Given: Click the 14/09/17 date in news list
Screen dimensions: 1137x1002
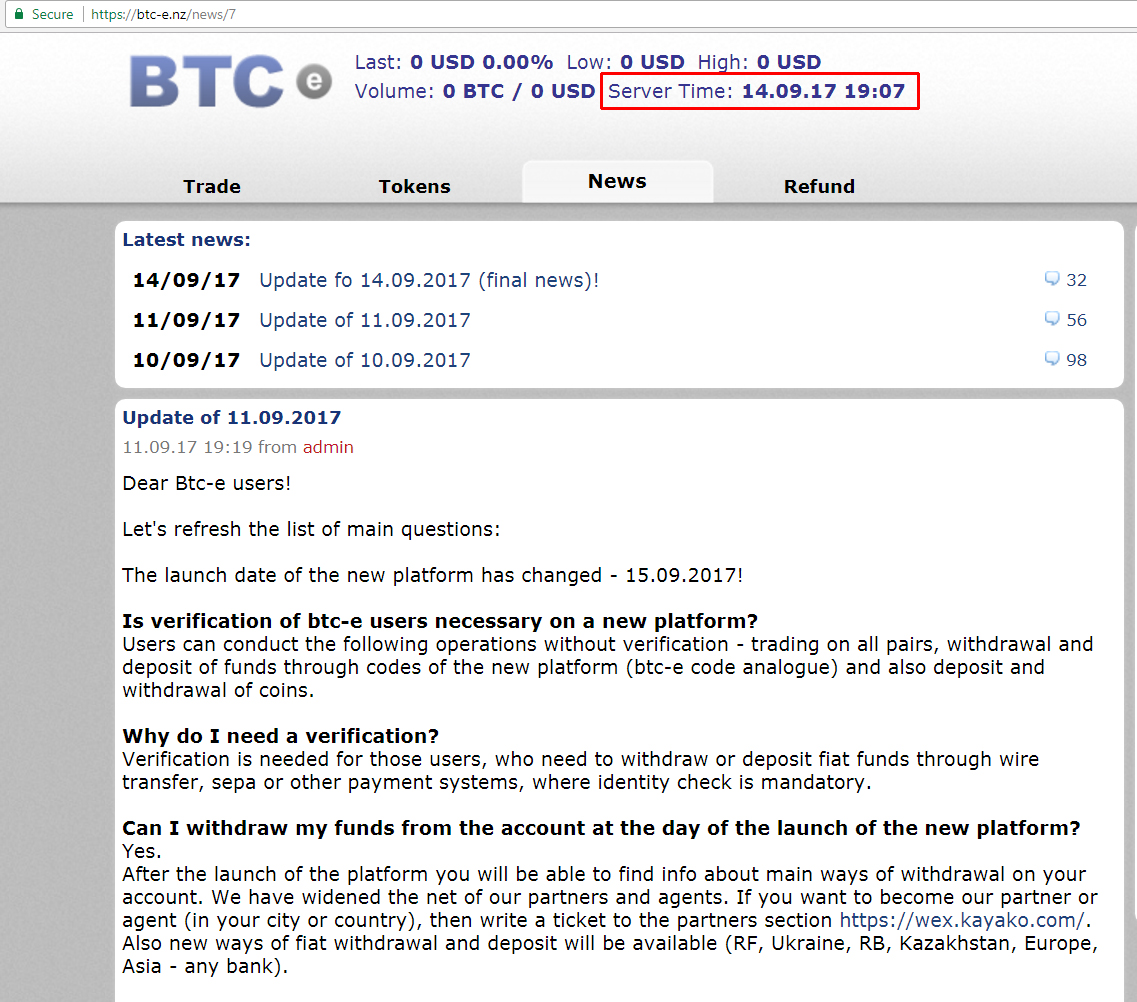Looking at the screenshot, I should (x=186, y=280).
